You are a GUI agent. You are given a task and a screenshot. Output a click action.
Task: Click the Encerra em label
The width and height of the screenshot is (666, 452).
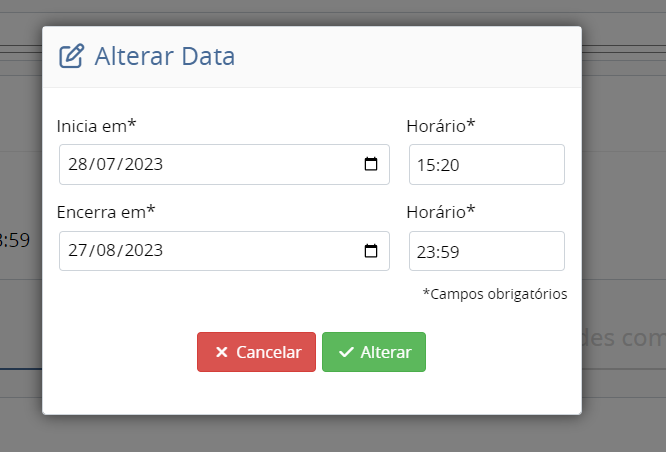106,211
